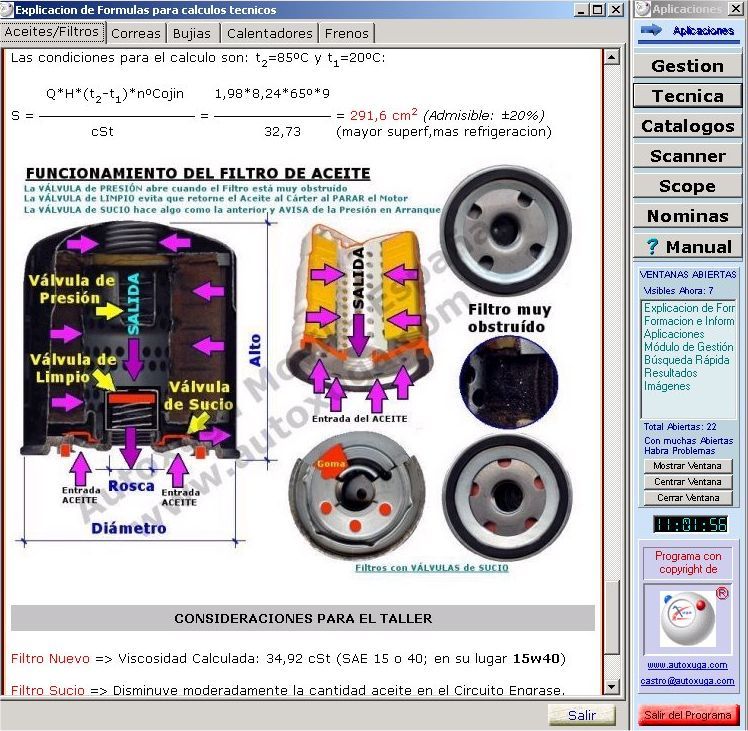The image size is (748, 731).
Task: Click the 'Visibles Ahora: 7' text
Action: pyautogui.click(x=678, y=291)
